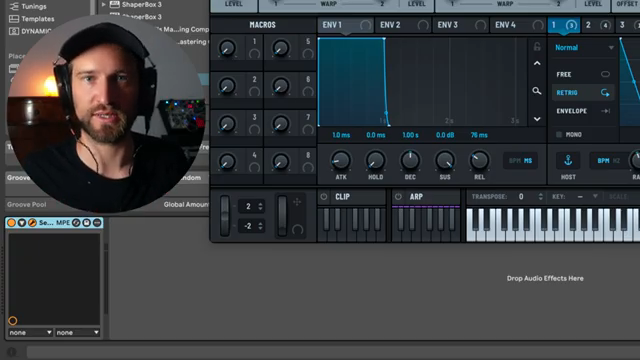Open plug-in window with wrench icon
The image size is (640, 360).
32,222
